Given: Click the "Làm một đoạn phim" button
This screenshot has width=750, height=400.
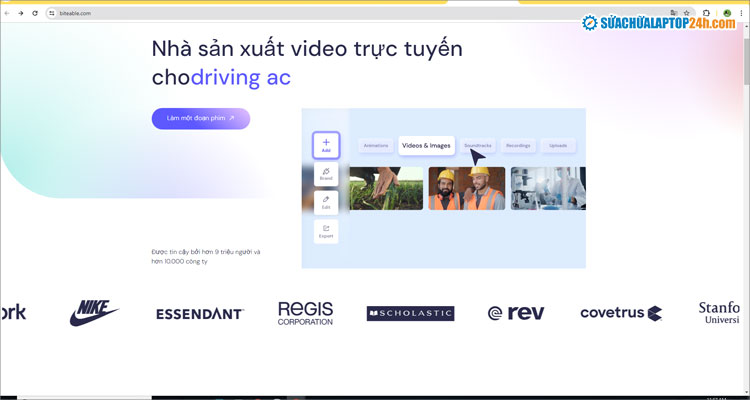Looking at the screenshot, I should (201, 118).
